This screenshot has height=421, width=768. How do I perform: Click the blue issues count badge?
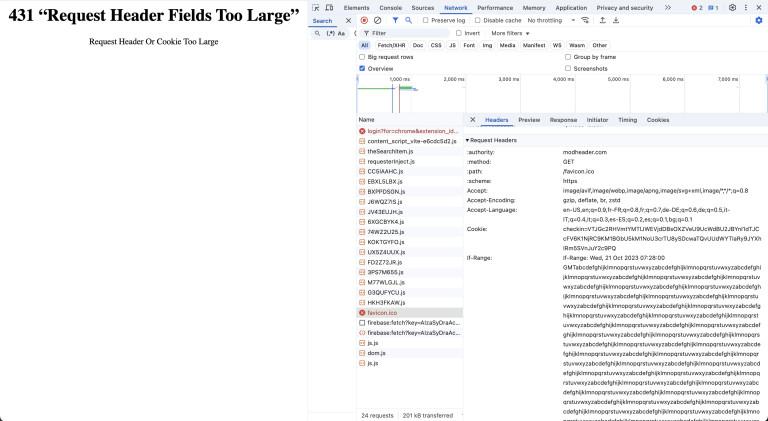[713, 8]
